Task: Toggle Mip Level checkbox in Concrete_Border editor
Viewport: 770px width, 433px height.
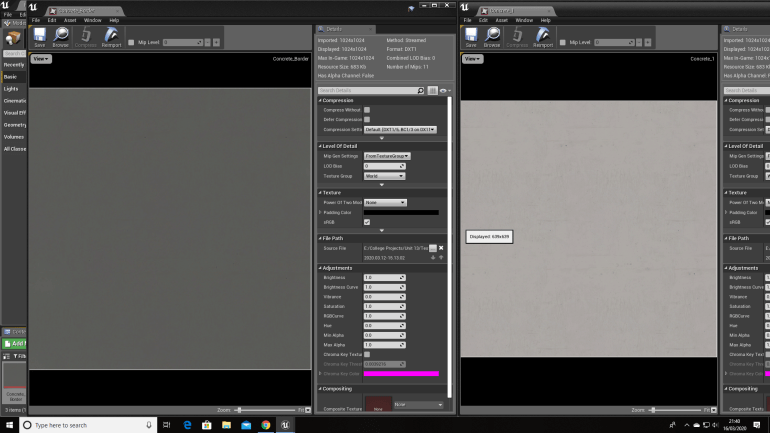Action: click(x=131, y=42)
